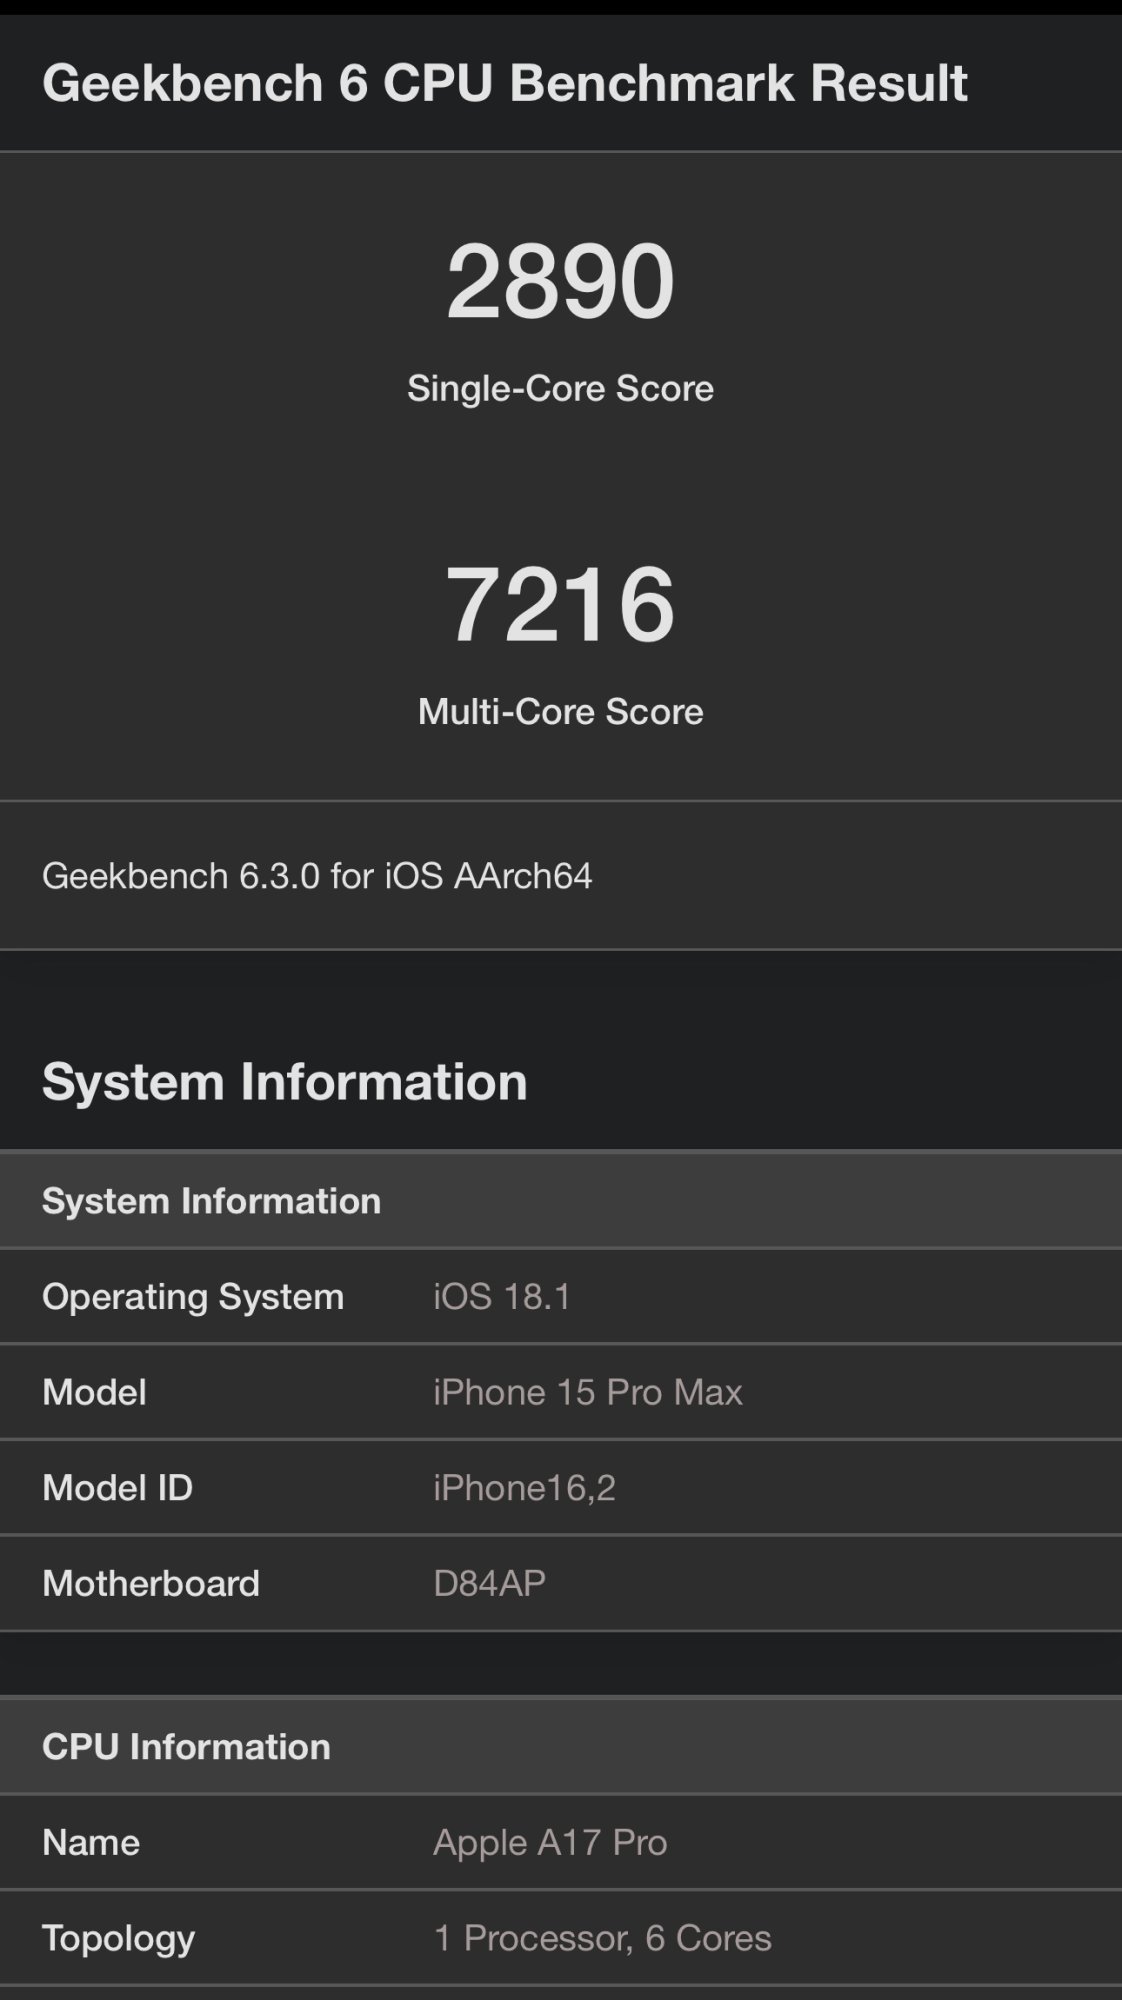This screenshot has height=2000, width=1122.
Task: Tap the Geekbench 6 CPU Benchmark Result title
Action: coord(504,83)
